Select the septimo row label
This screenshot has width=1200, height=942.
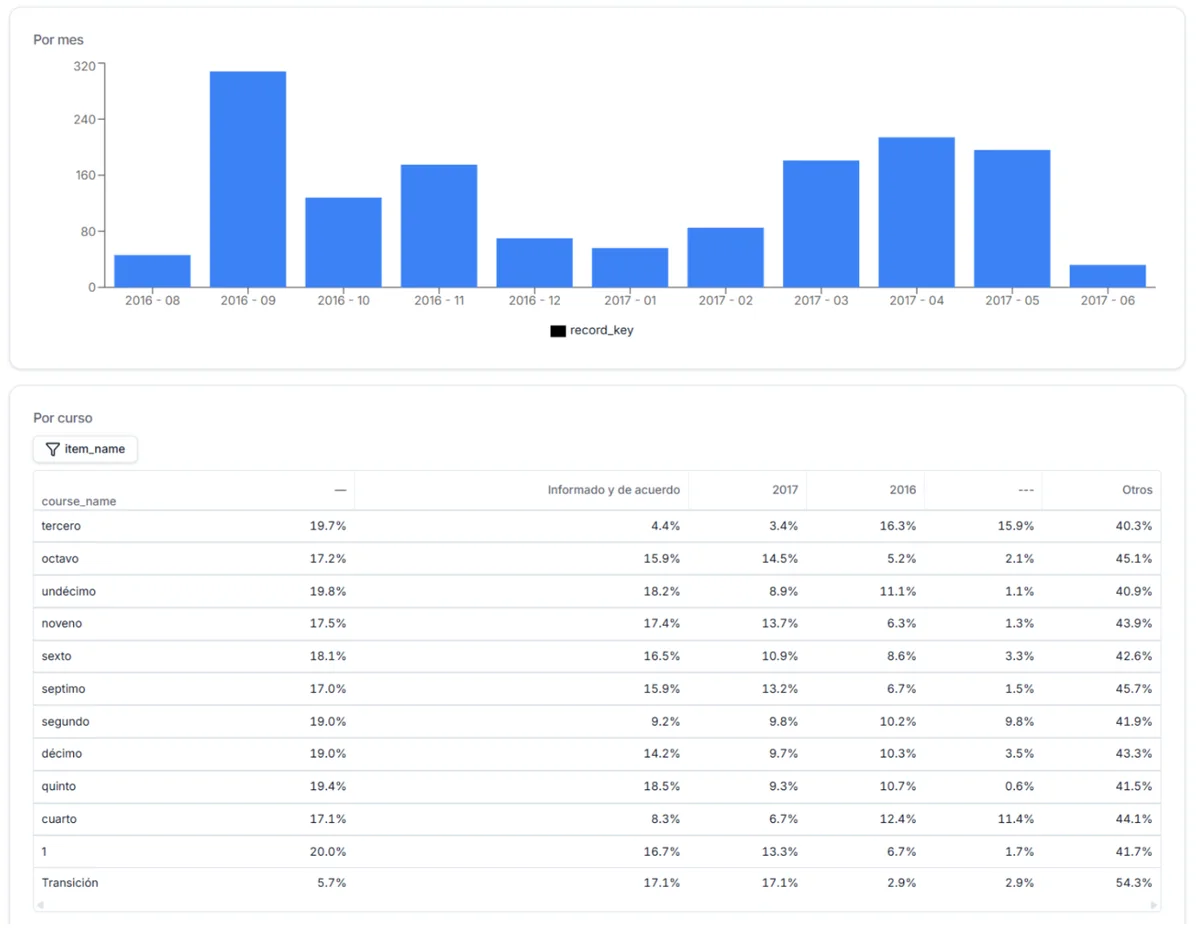[63, 689]
